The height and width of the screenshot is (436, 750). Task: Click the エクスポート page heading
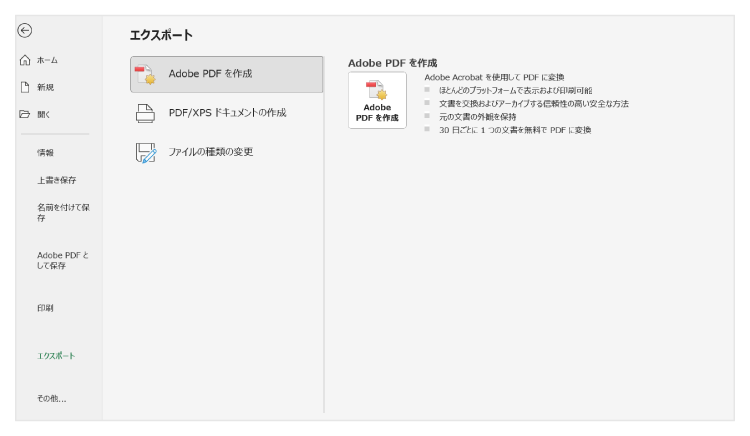(x=161, y=35)
